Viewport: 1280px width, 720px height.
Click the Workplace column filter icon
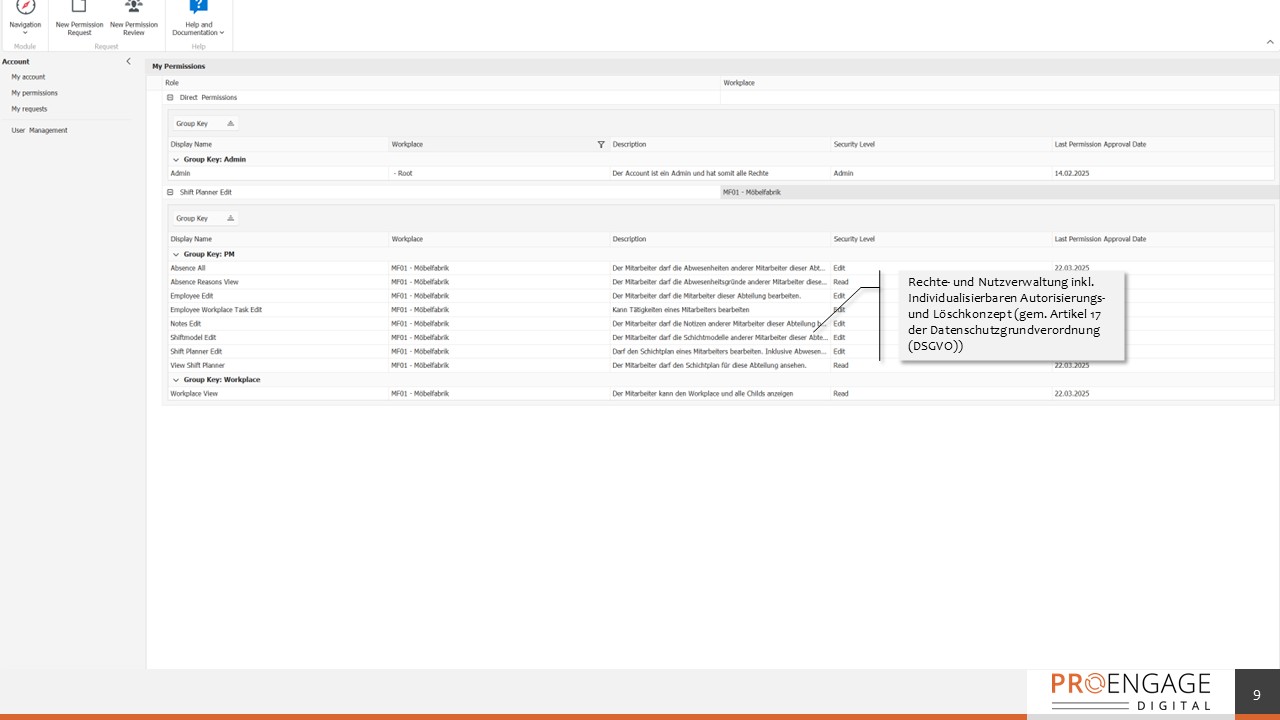coord(601,145)
